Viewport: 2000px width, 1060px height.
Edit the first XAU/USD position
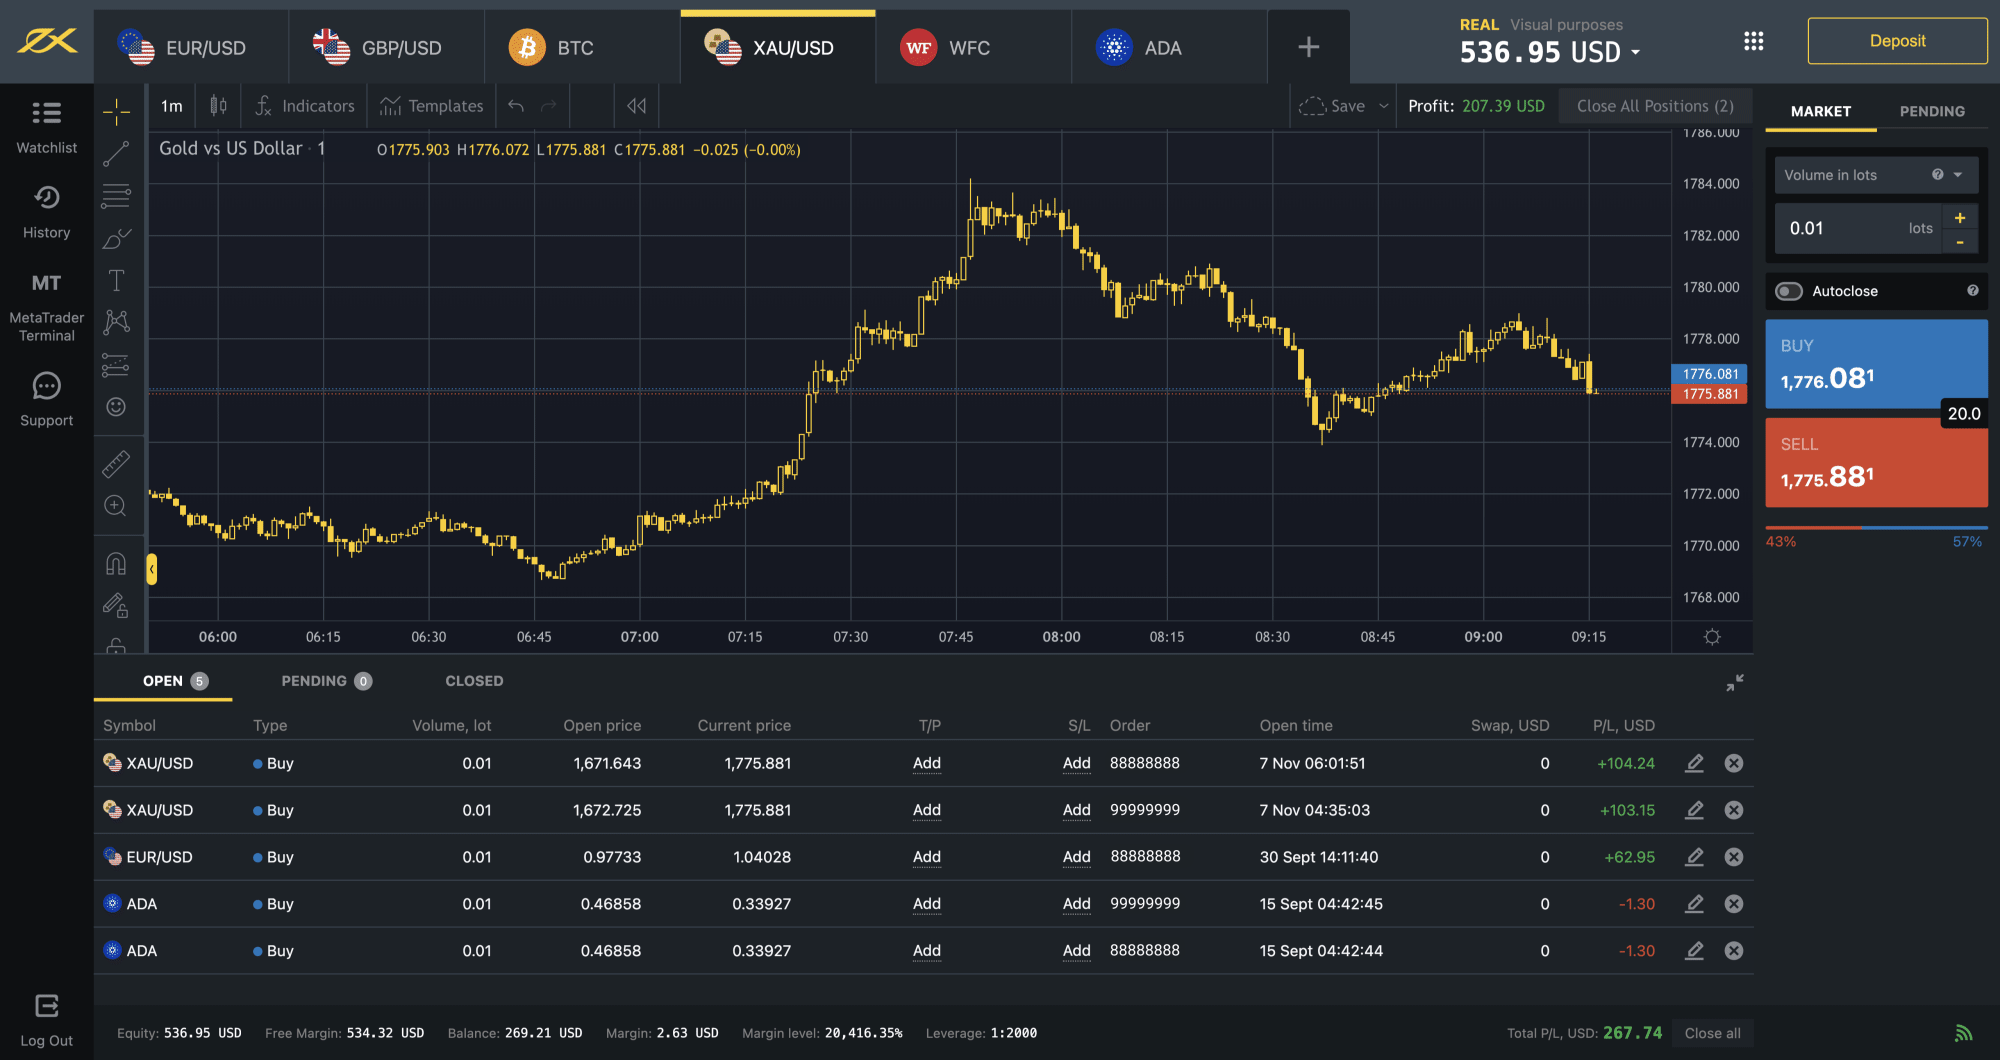click(1694, 763)
